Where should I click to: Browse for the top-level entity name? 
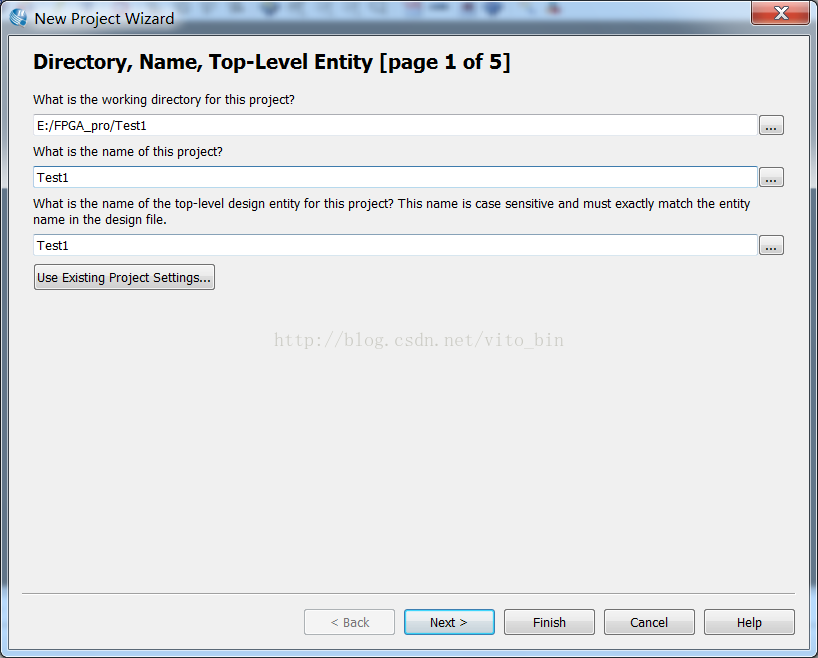tap(771, 245)
